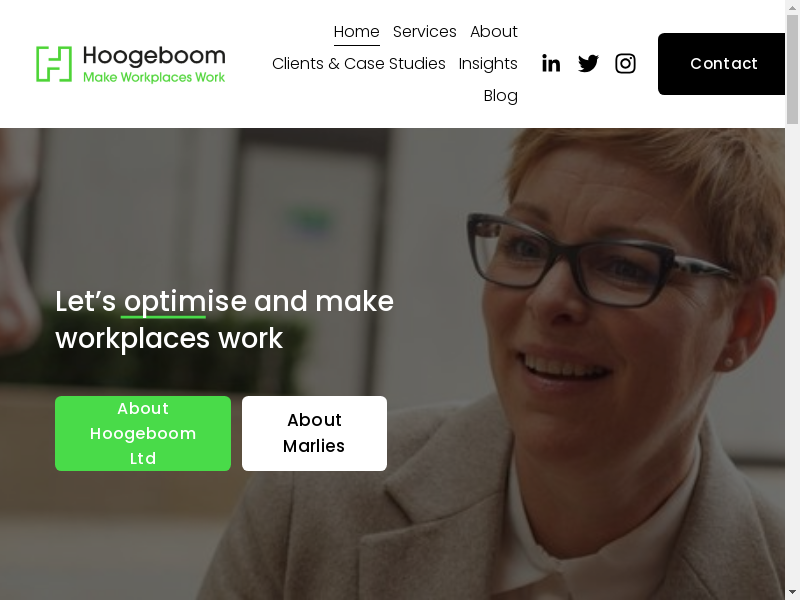Go to the Home menu item
This screenshot has width=800, height=600.
point(357,32)
